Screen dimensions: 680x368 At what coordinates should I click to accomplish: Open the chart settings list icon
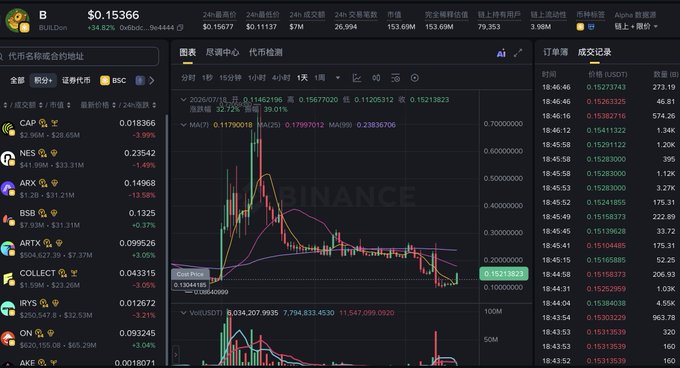coord(396,78)
